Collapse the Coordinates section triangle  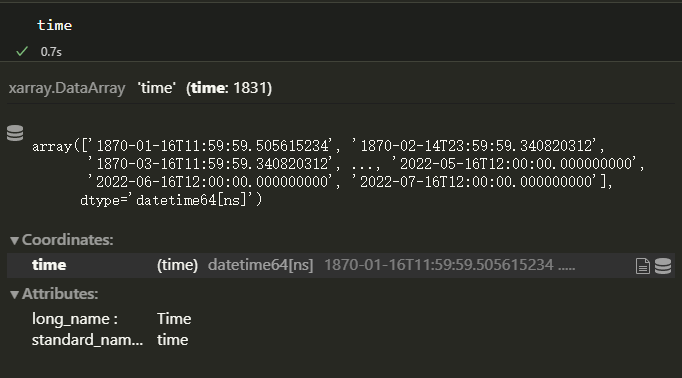(14, 240)
